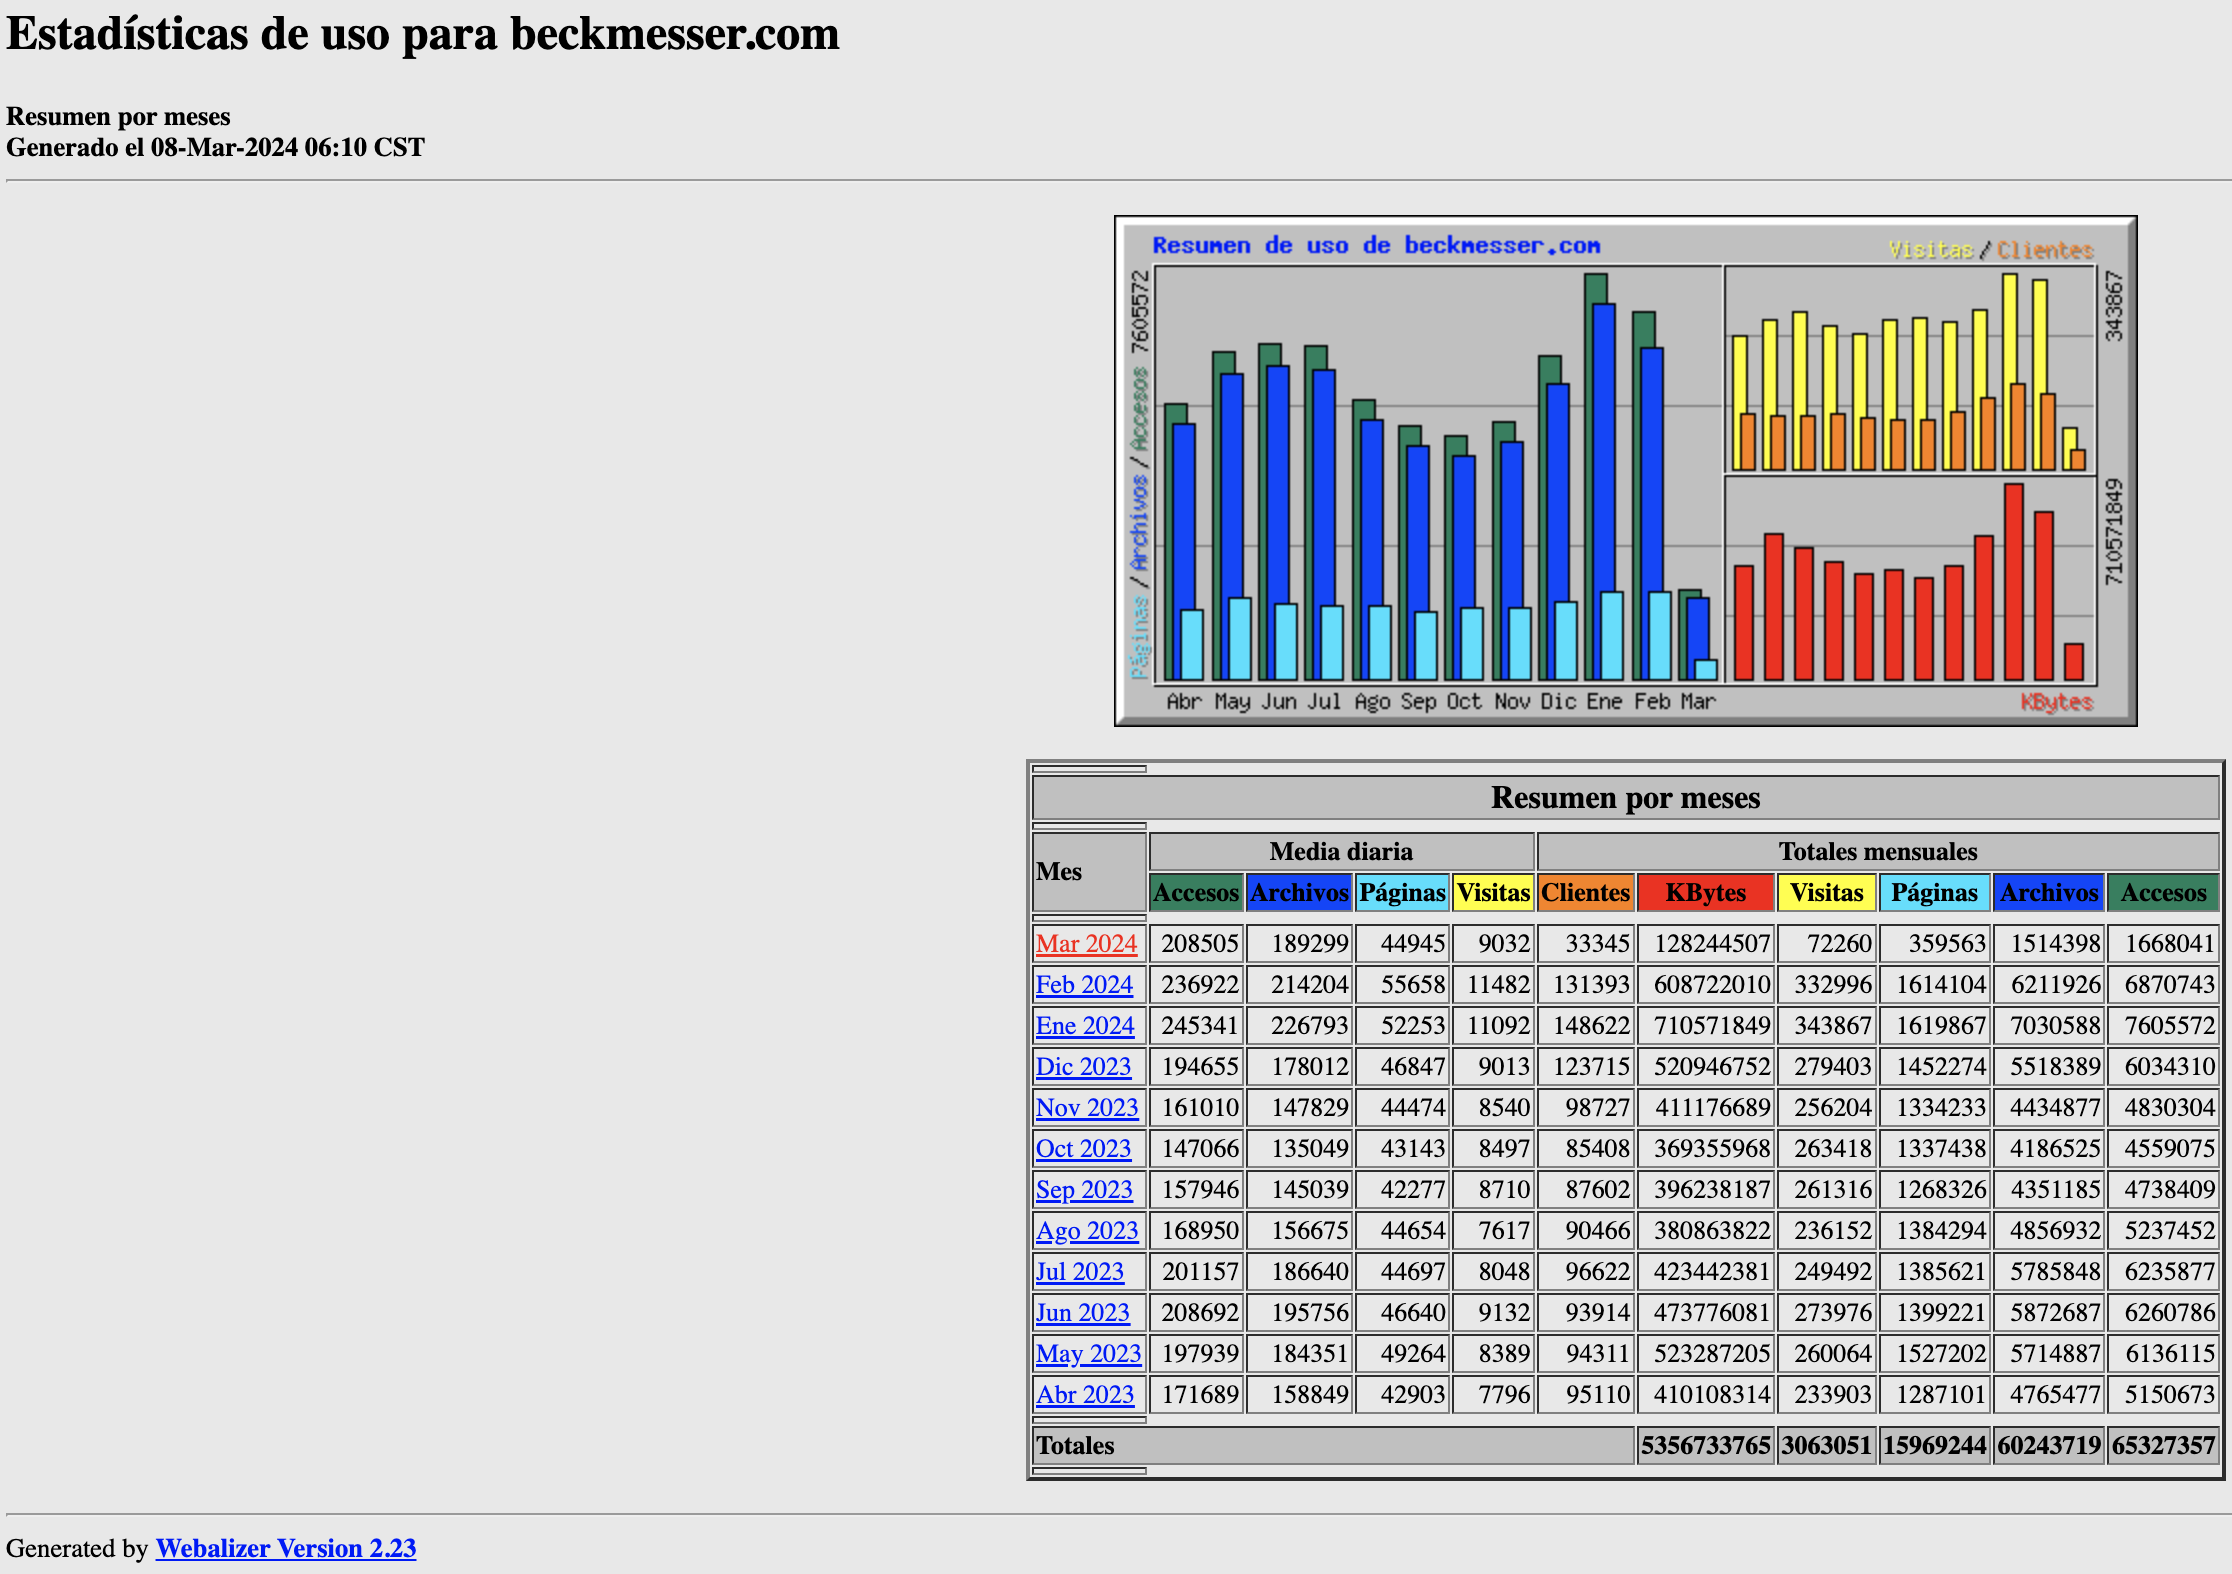
Task: Open the Mar 2024 monthly report
Action: tap(1086, 943)
